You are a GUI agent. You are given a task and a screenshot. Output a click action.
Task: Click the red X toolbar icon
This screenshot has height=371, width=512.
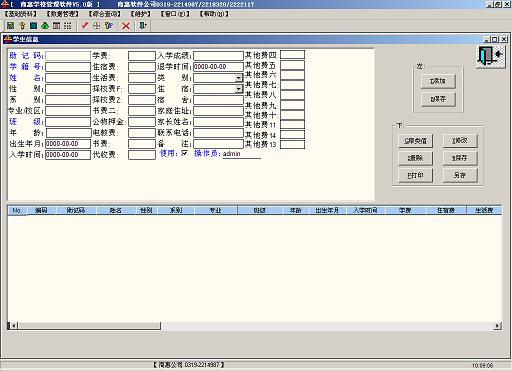pos(126,26)
